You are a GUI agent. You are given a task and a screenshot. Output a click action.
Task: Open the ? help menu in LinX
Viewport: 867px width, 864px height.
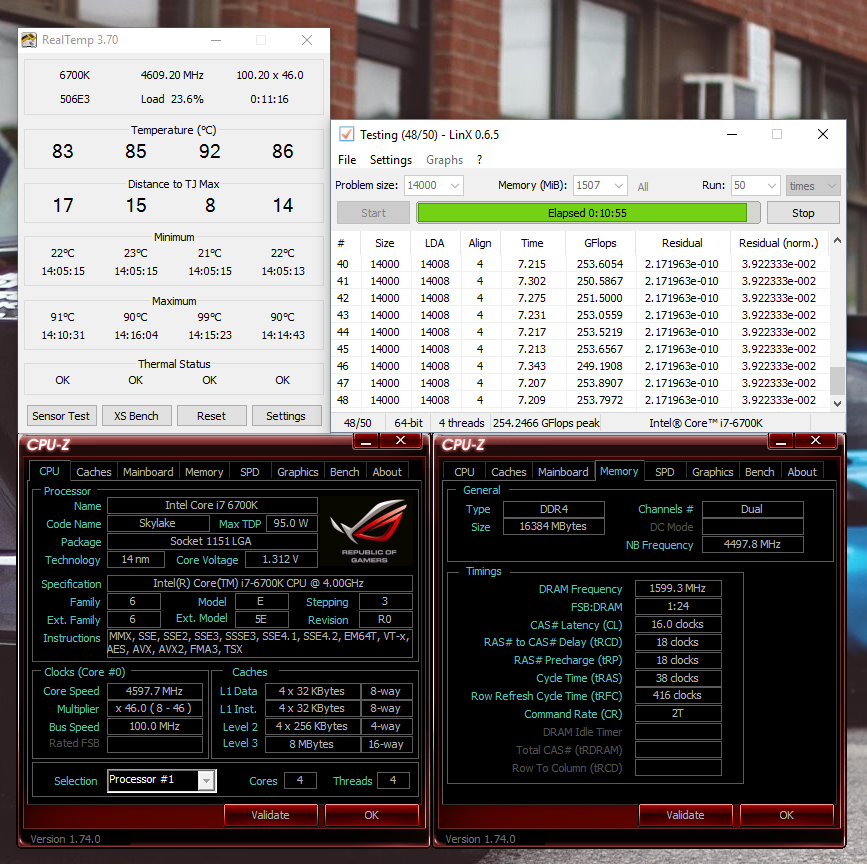click(479, 160)
